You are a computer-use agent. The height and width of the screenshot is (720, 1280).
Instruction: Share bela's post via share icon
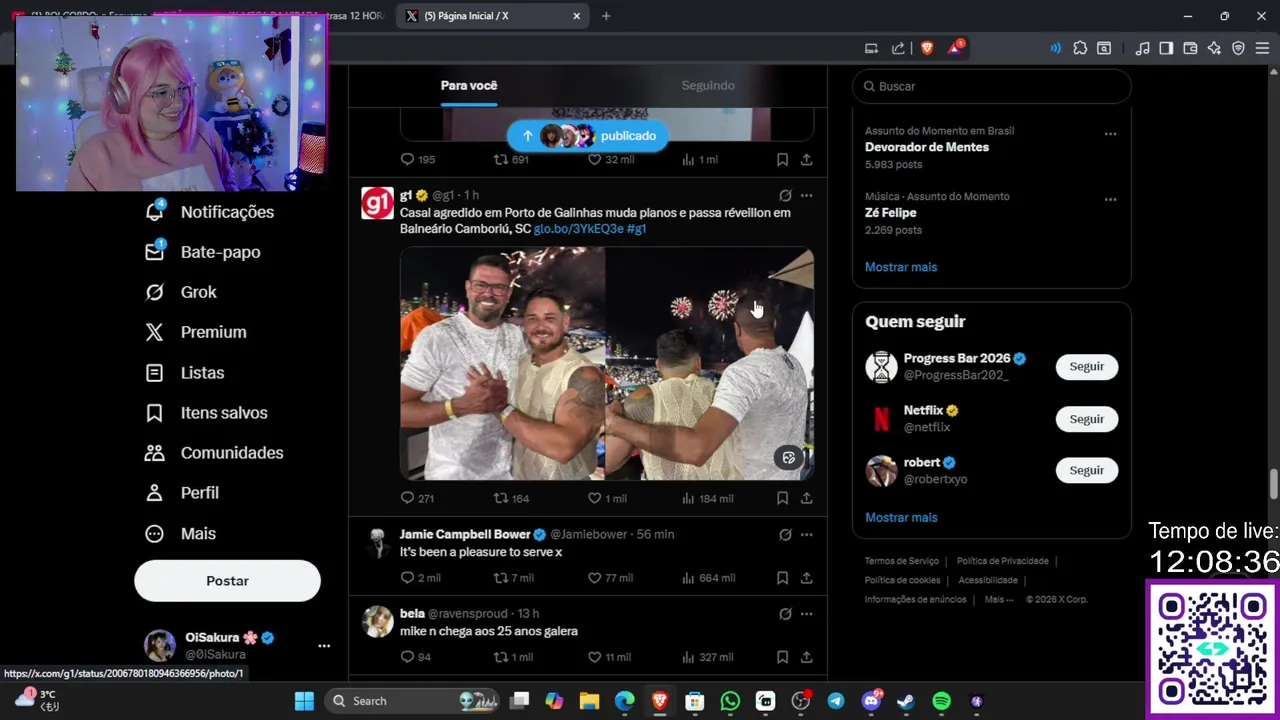[806, 657]
